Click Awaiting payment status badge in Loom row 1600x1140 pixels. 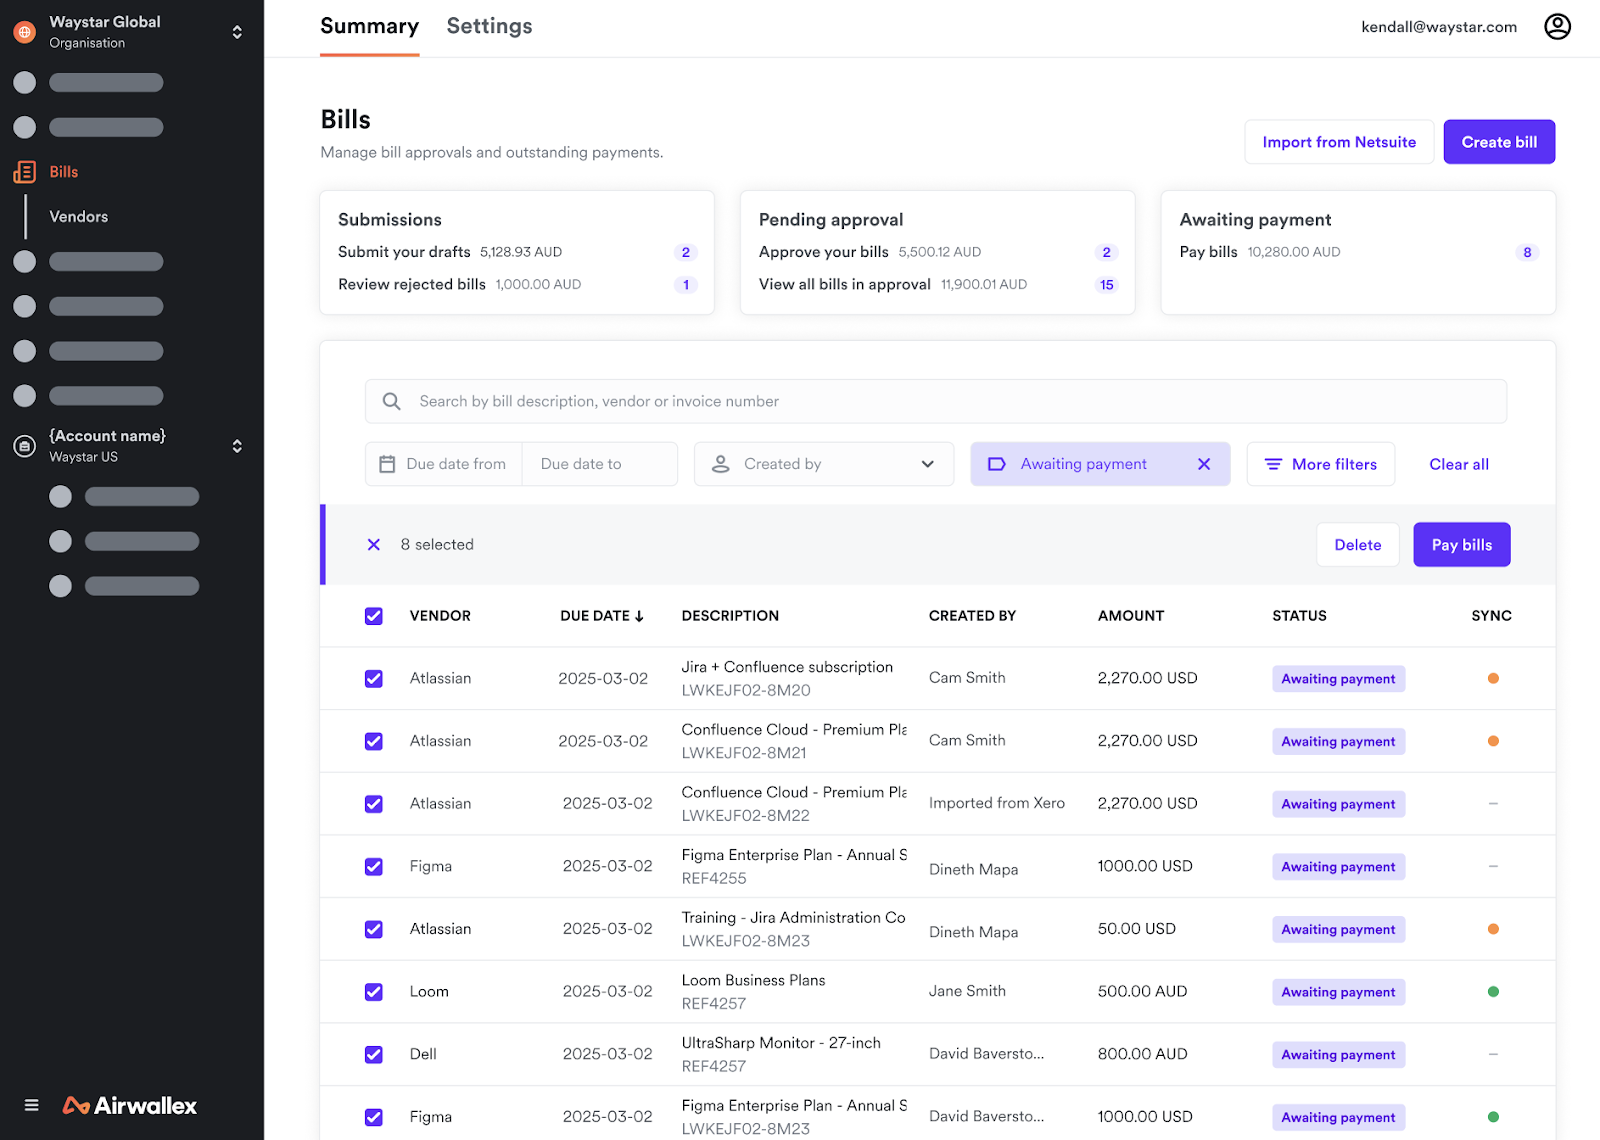[x=1338, y=992]
